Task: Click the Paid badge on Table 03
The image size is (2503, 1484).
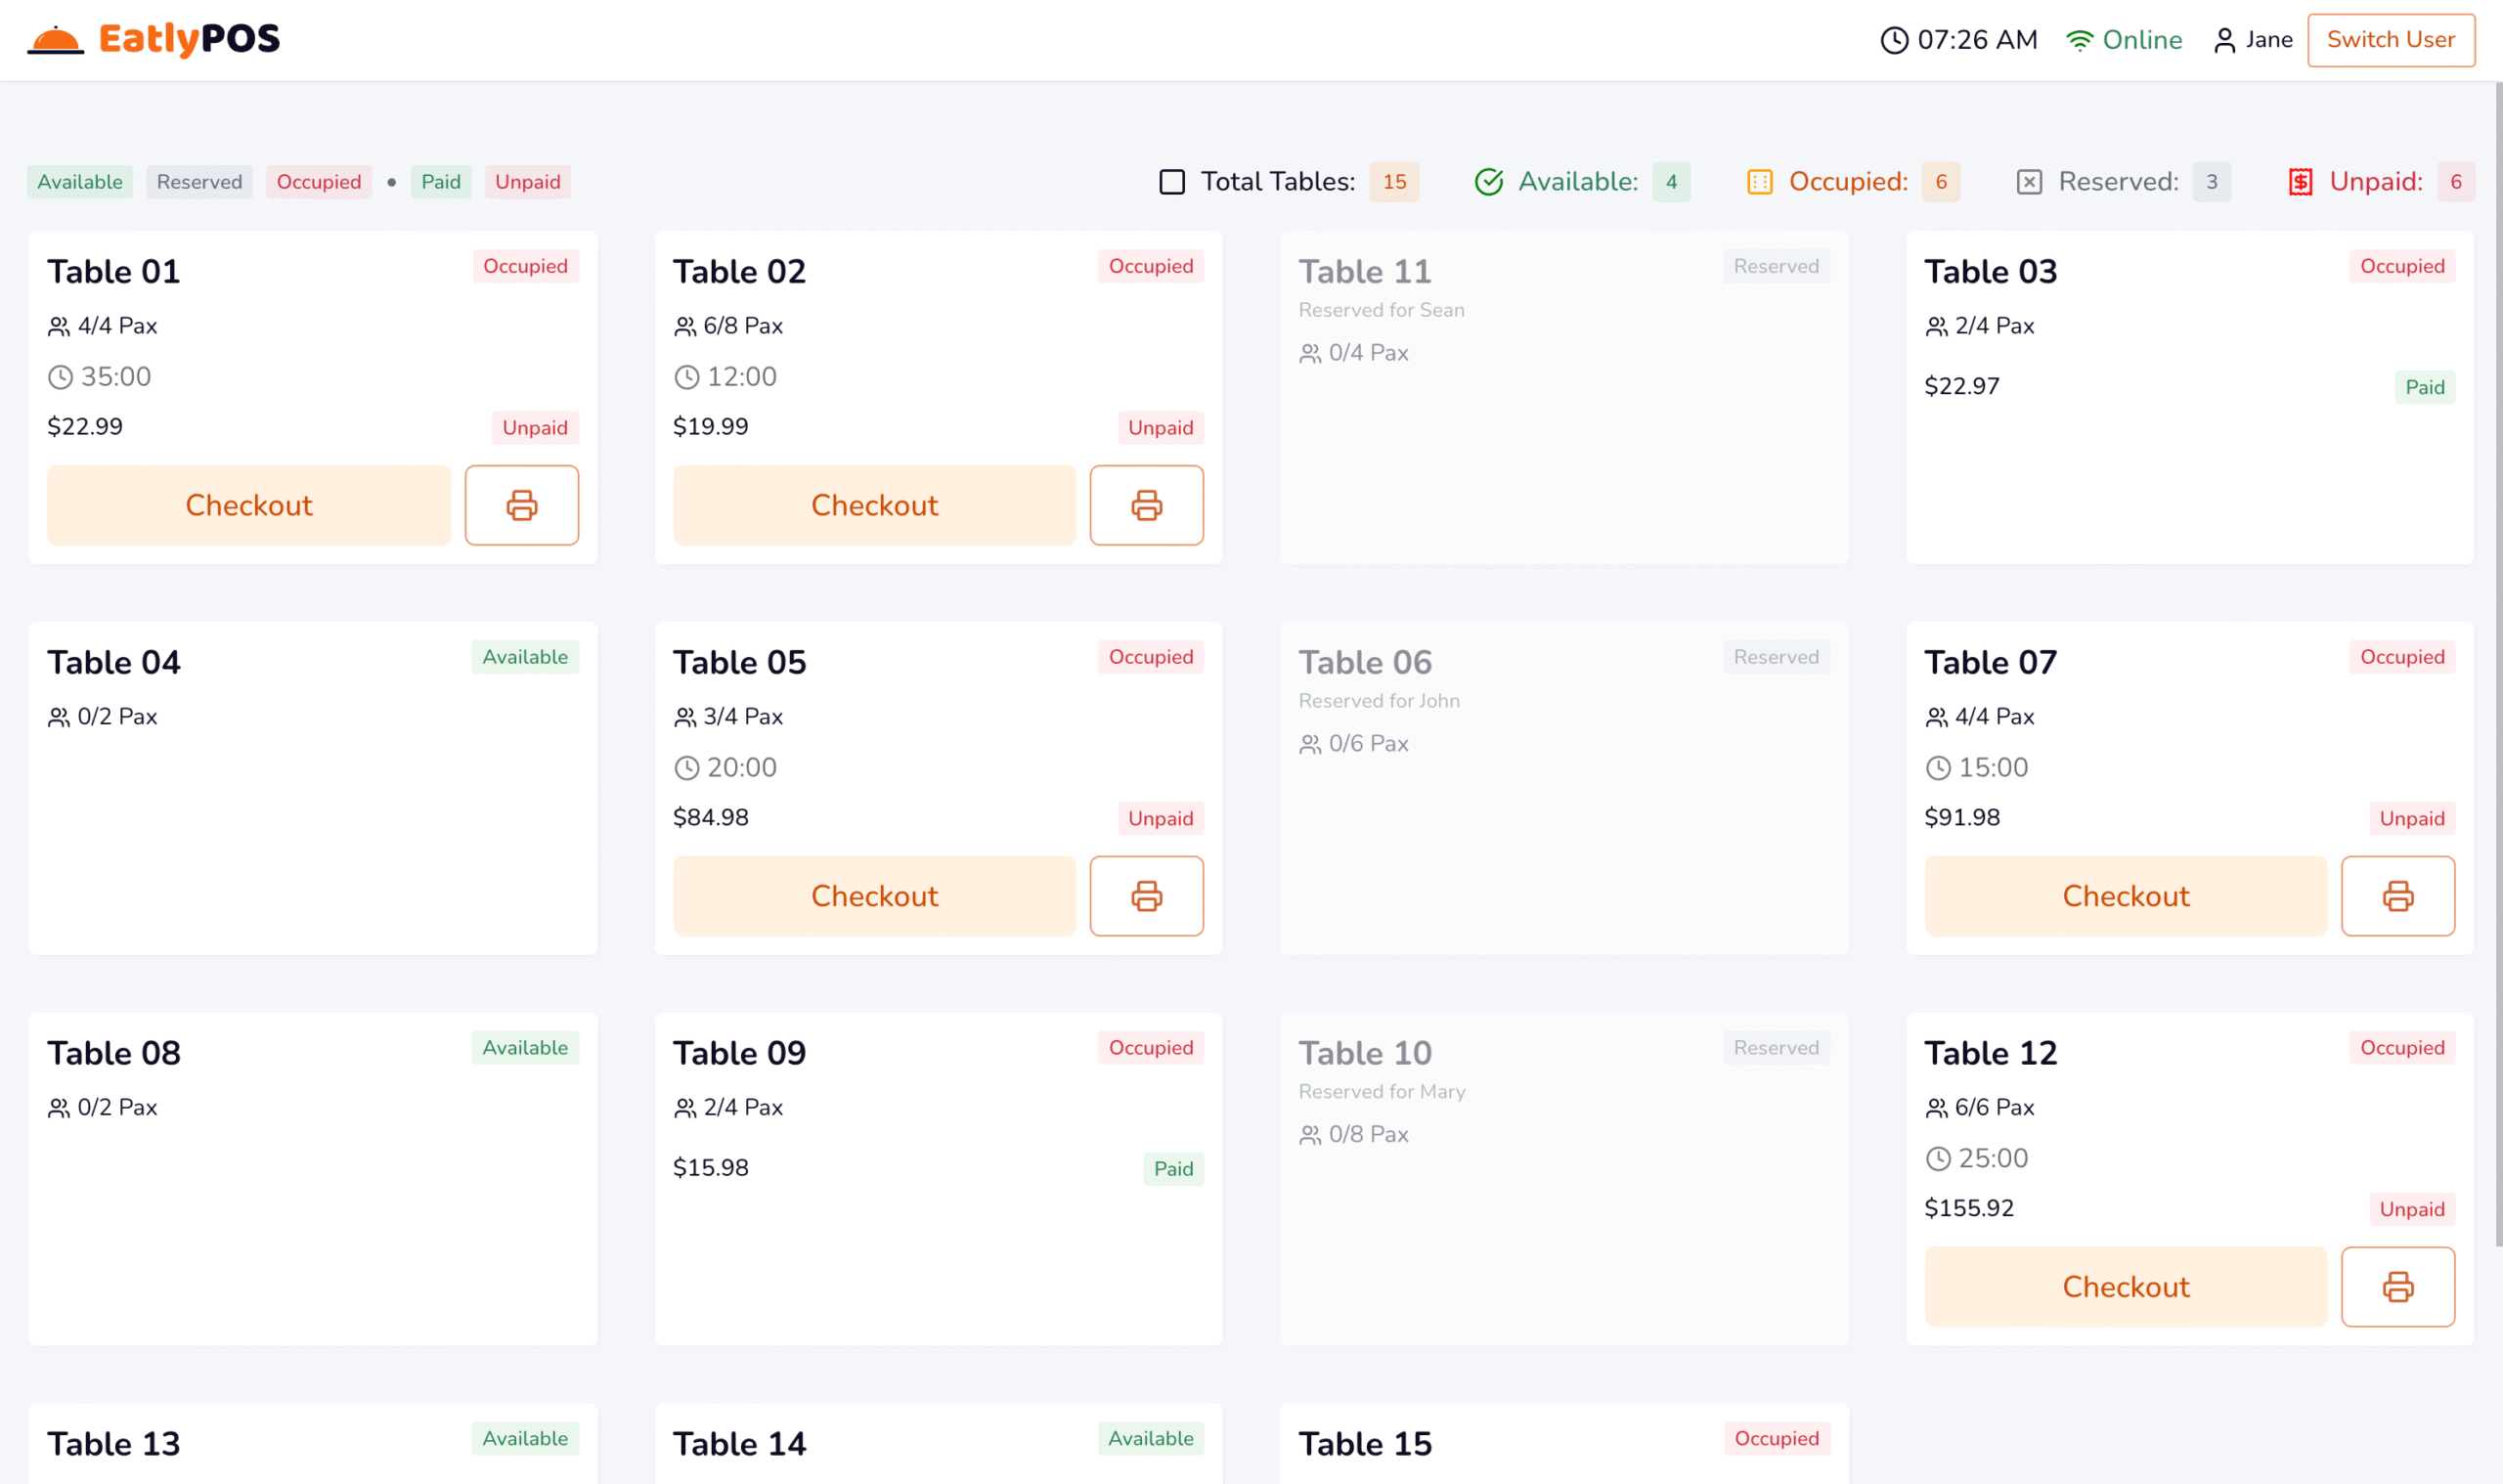Action: coord(2425,387)
